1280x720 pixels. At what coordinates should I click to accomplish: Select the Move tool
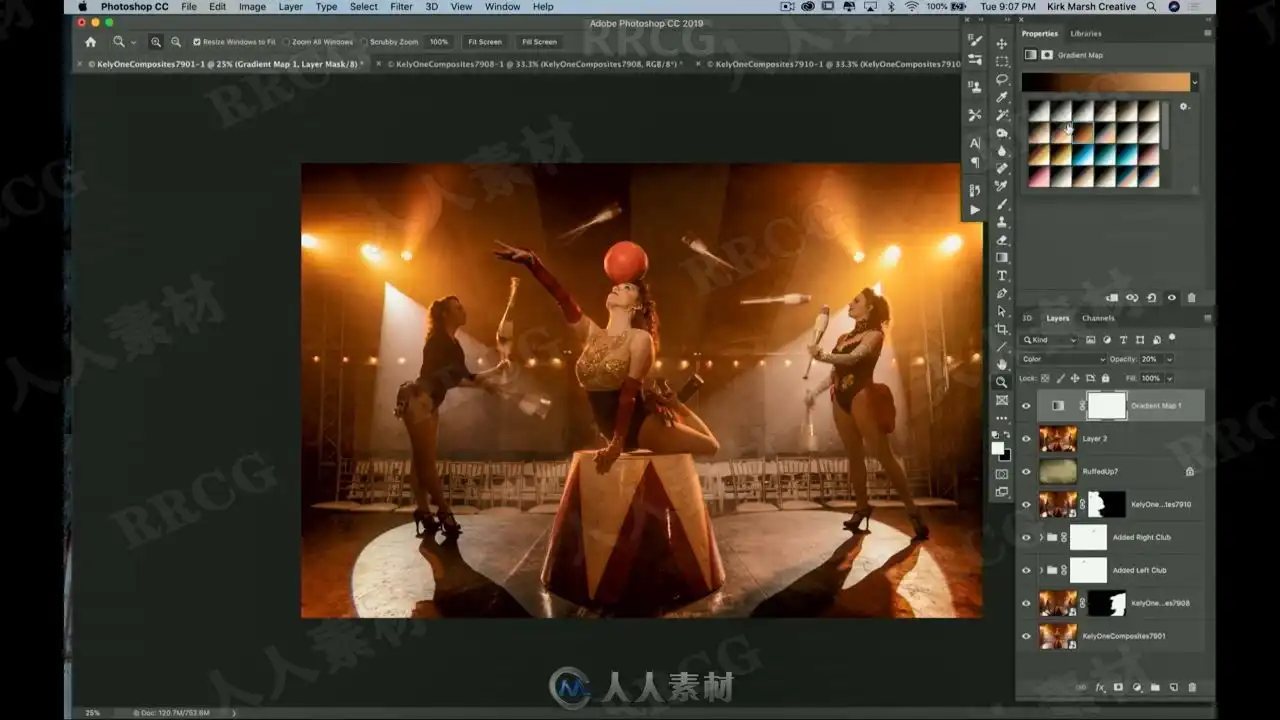tap(1002, 43)
